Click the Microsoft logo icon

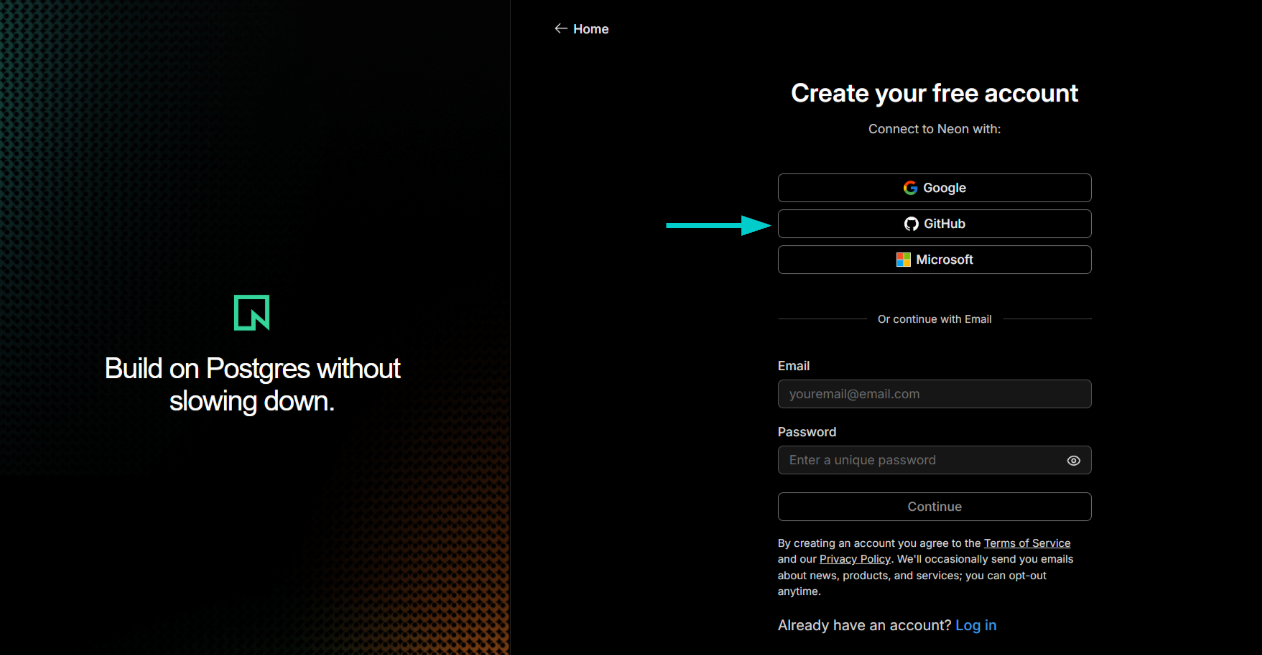[x=902, y=259]
